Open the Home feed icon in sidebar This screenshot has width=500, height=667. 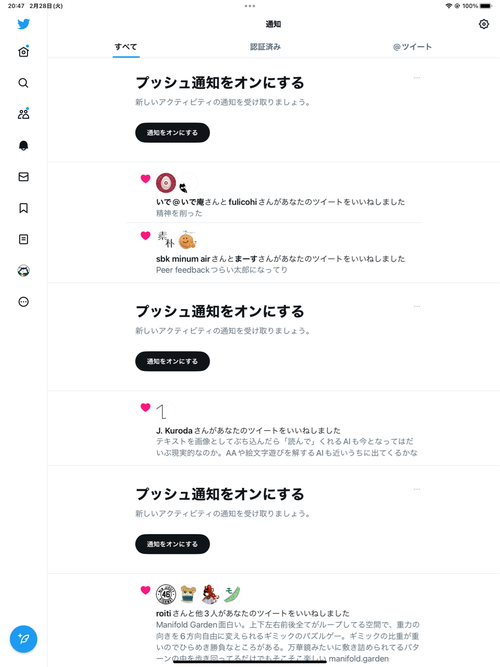click(x=24, y=51)
